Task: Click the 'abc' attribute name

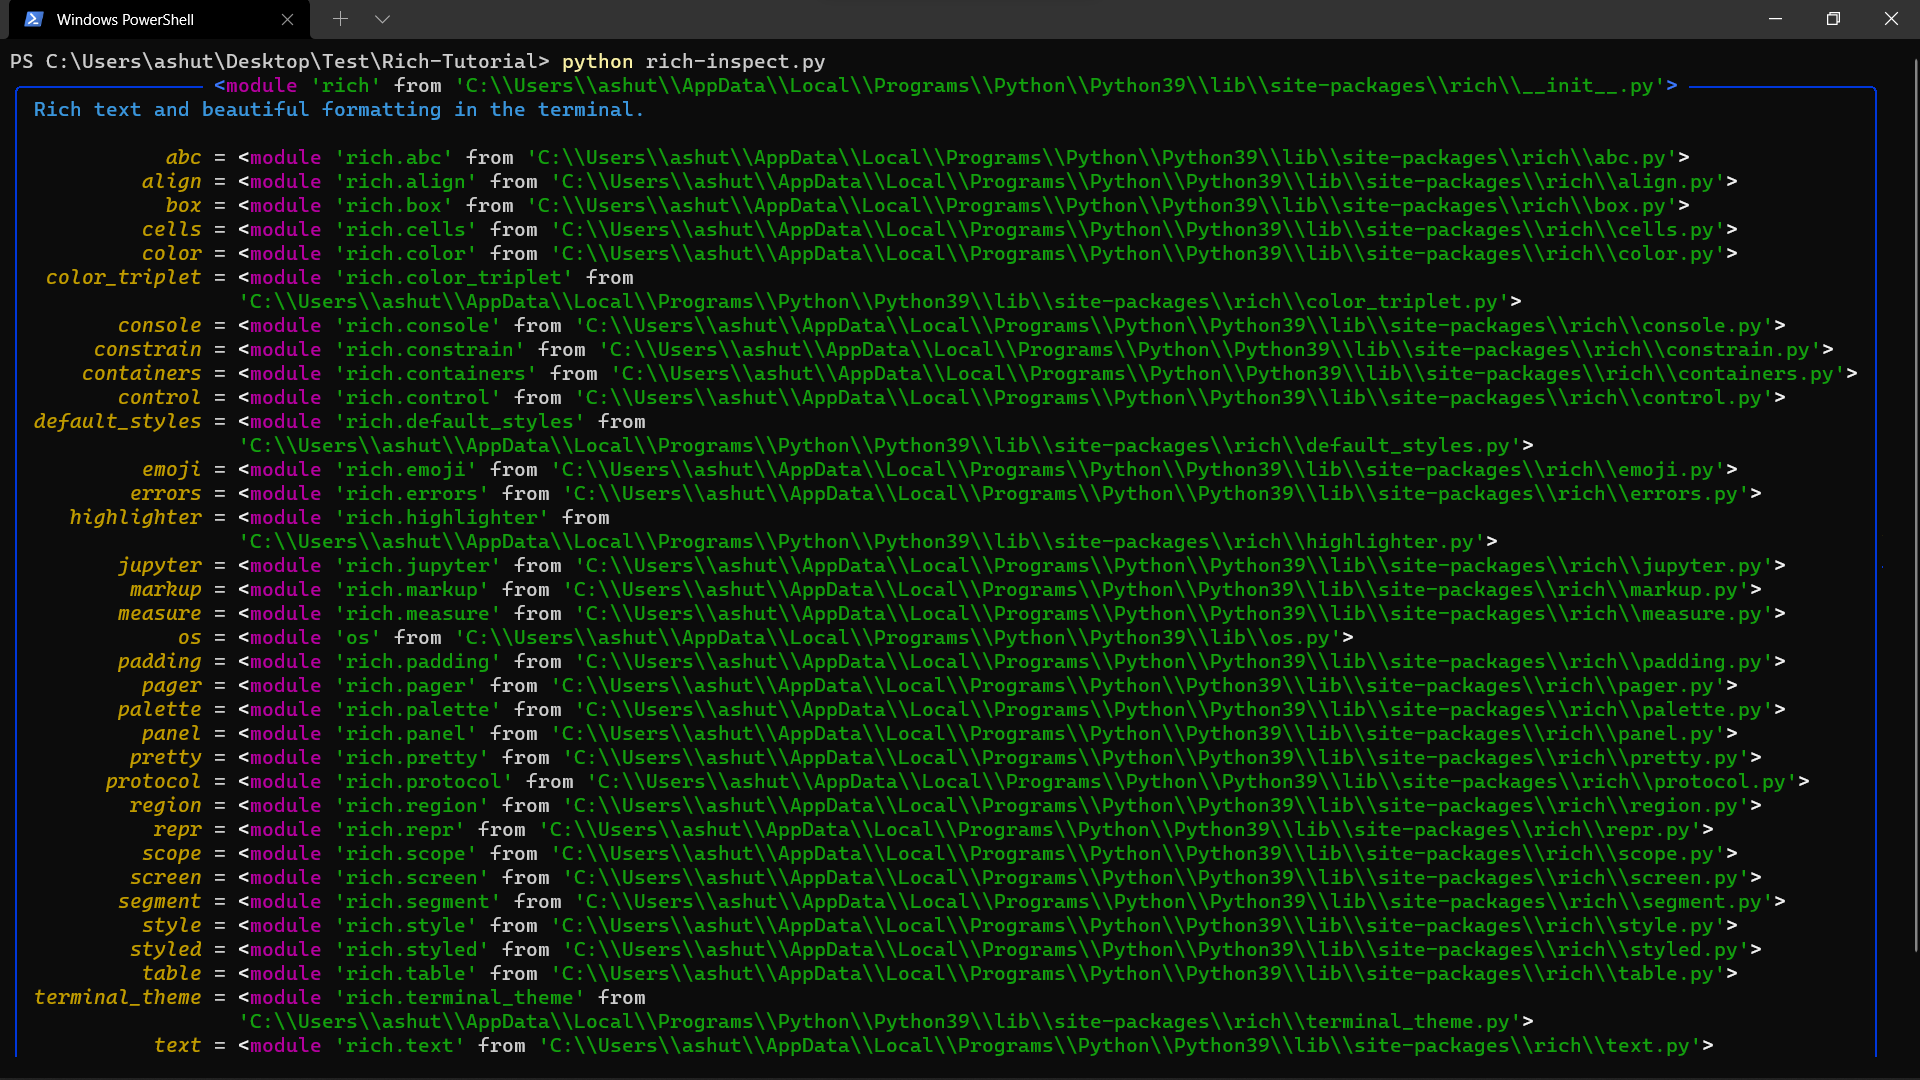Action: (183, 158)
